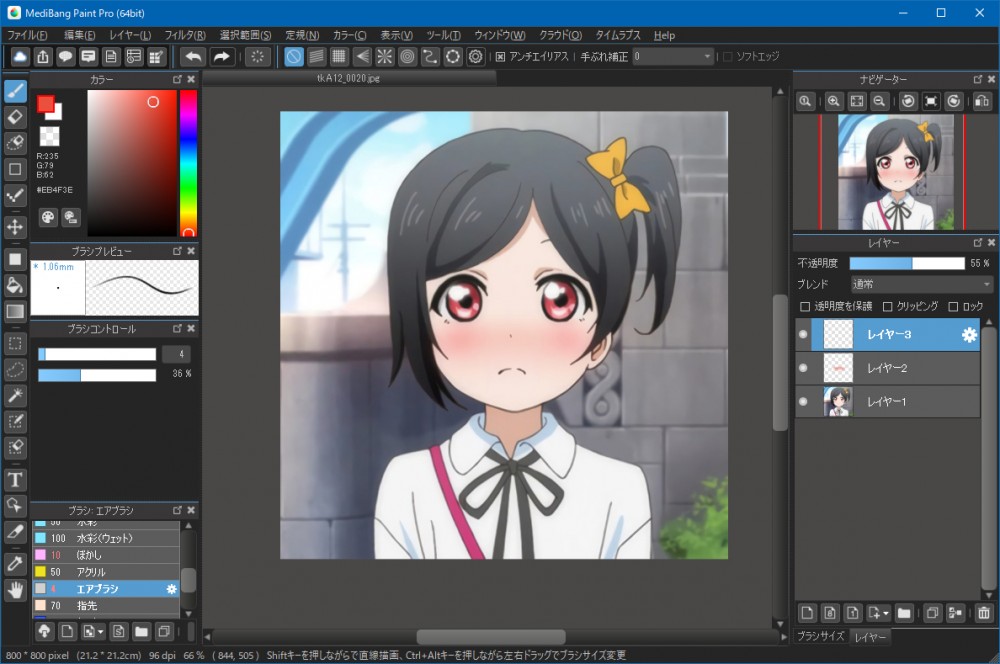Create a new layer in Layers panel
Viewport: 1000px width, 664px height.
point(807,613)
